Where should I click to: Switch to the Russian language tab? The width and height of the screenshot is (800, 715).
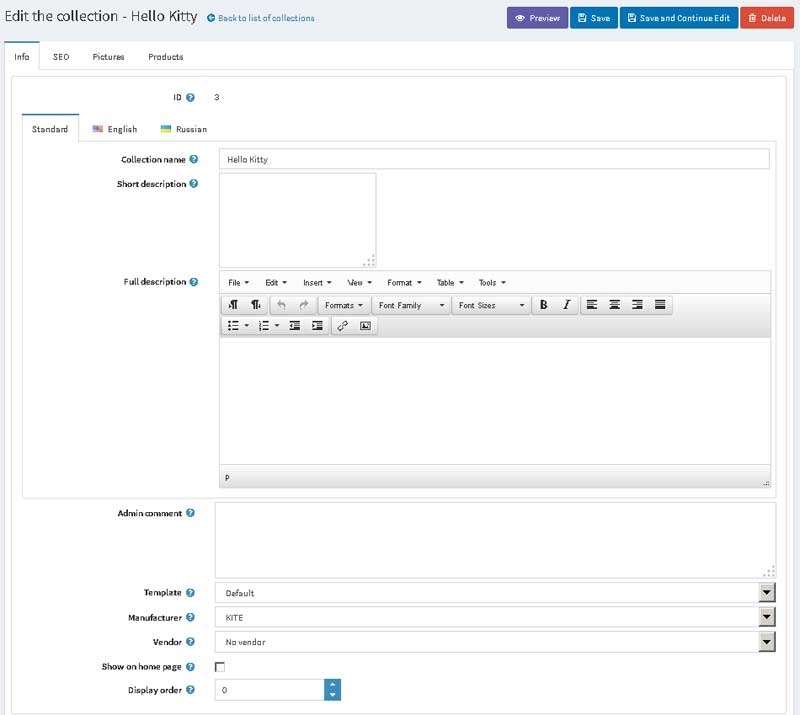coord(184,129)
